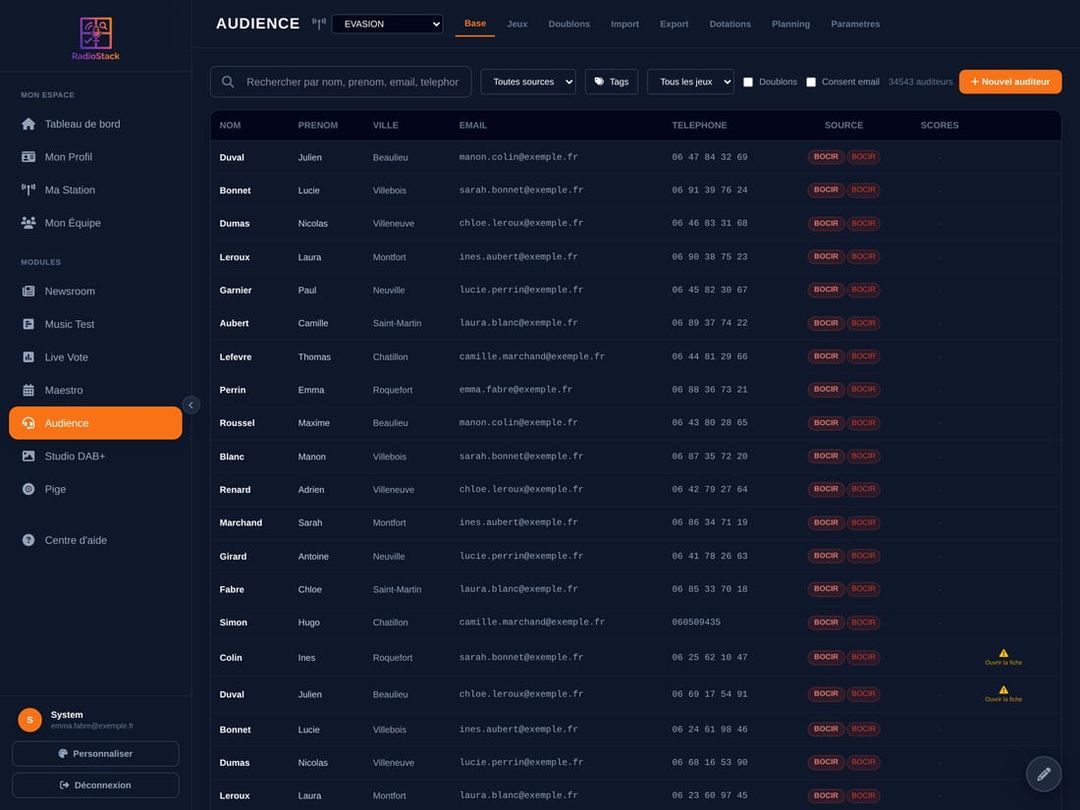Open Ma Station antenna icon
Viewport: 1080px width, 810px height.
coord(28,190)
